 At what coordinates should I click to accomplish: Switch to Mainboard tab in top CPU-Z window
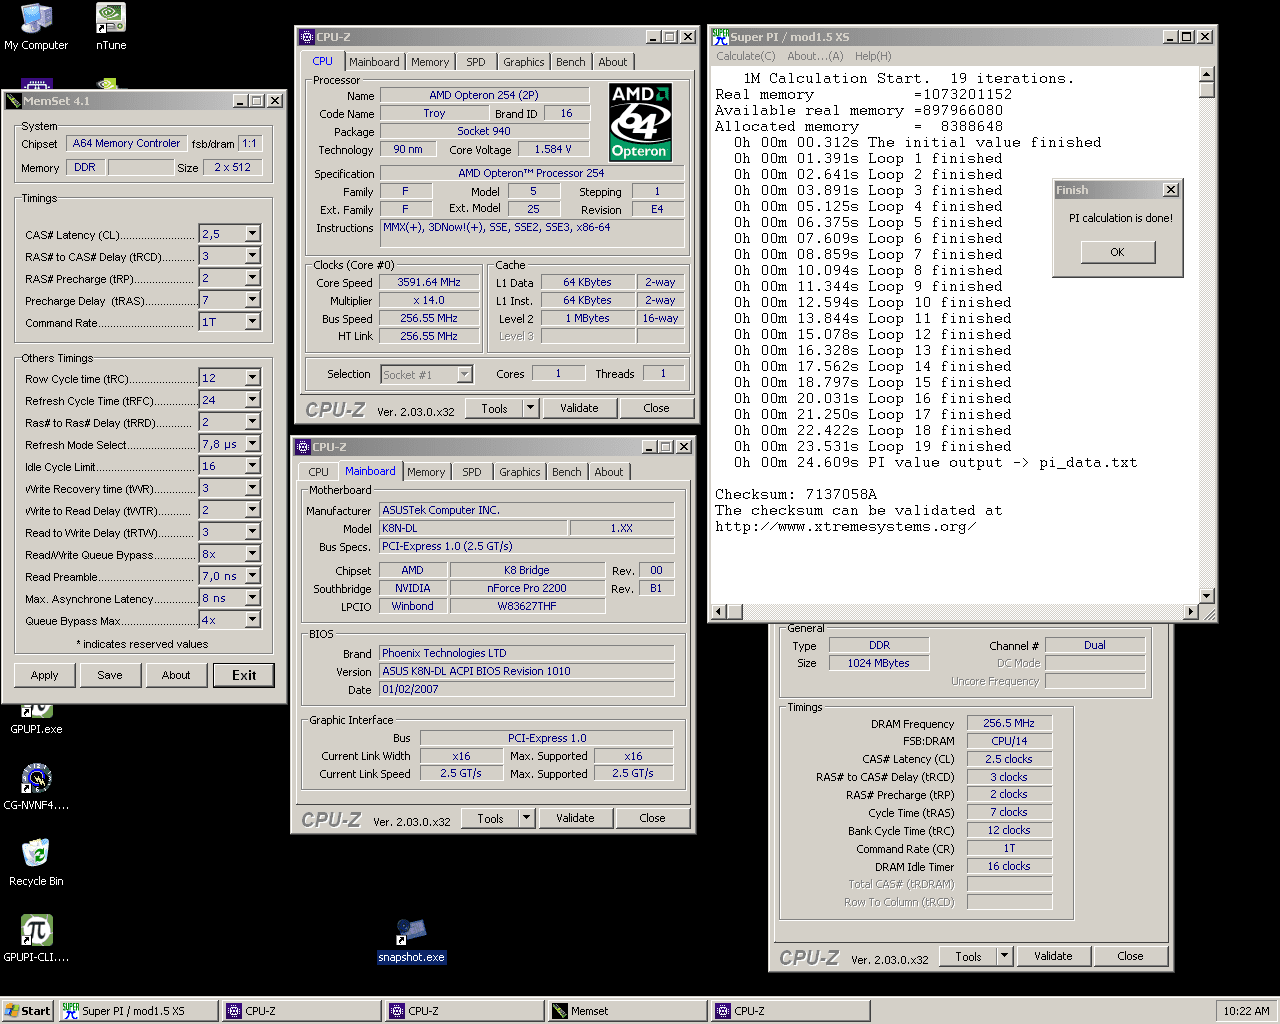pos(374,62)
